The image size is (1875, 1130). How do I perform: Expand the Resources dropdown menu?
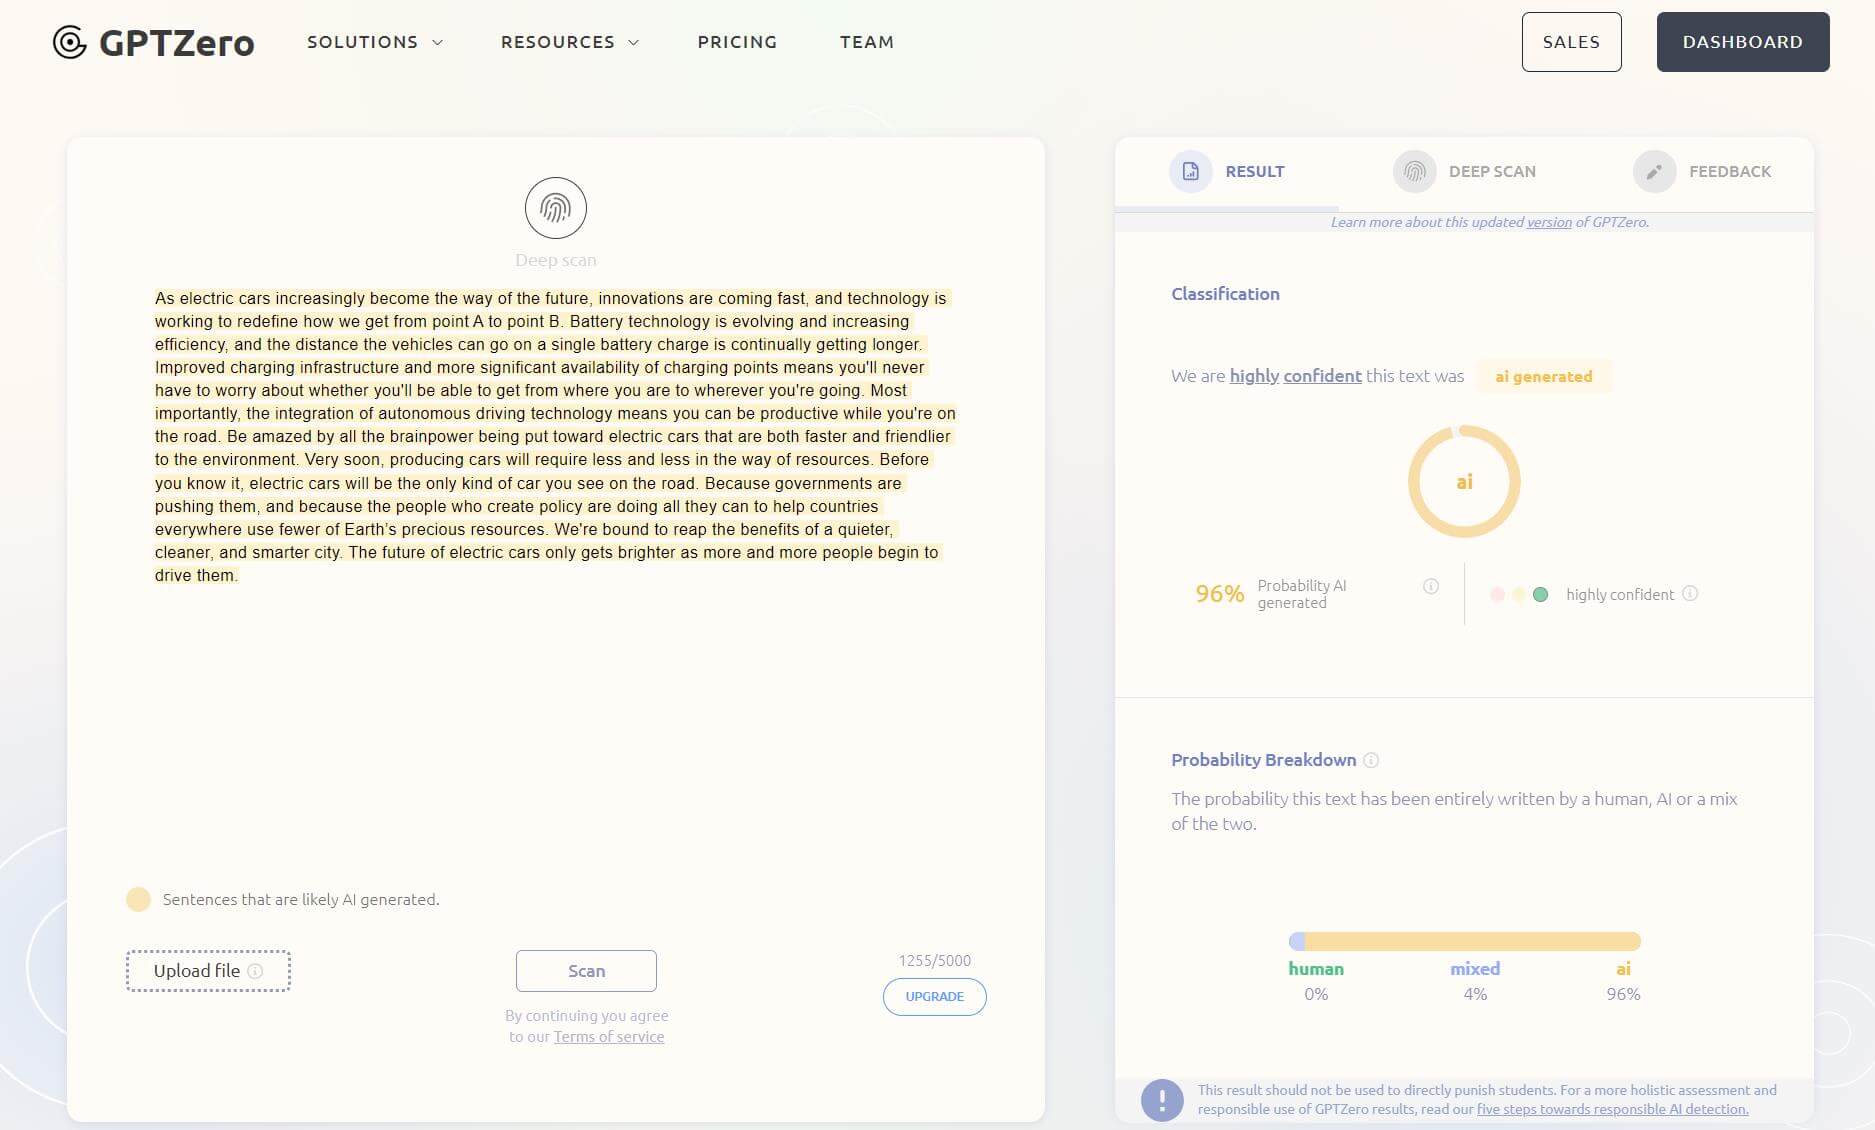tap(570, 42)
